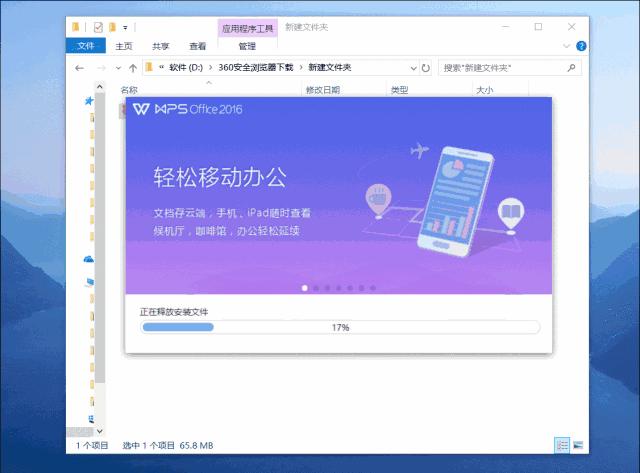The width and height of the screenshot is (640, 473).
Task: Maximize the Explorer window
Action: click(x=538, y=27)
